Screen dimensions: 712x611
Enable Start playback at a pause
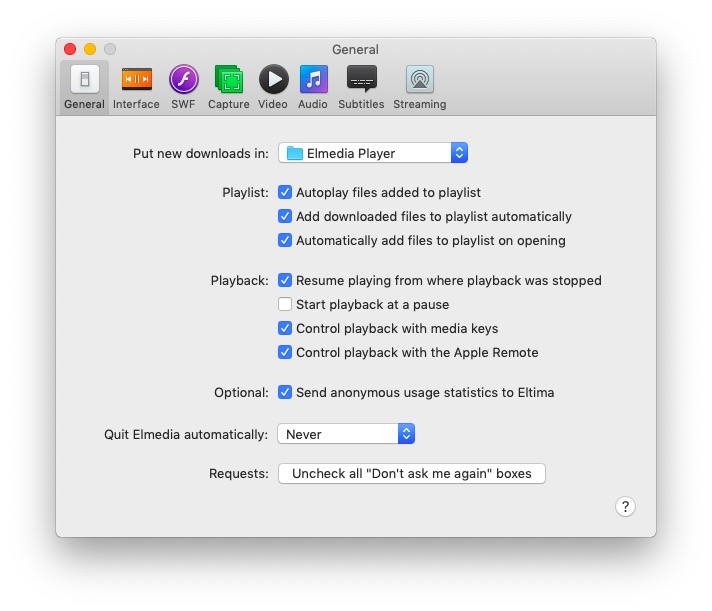coord(285,304)
